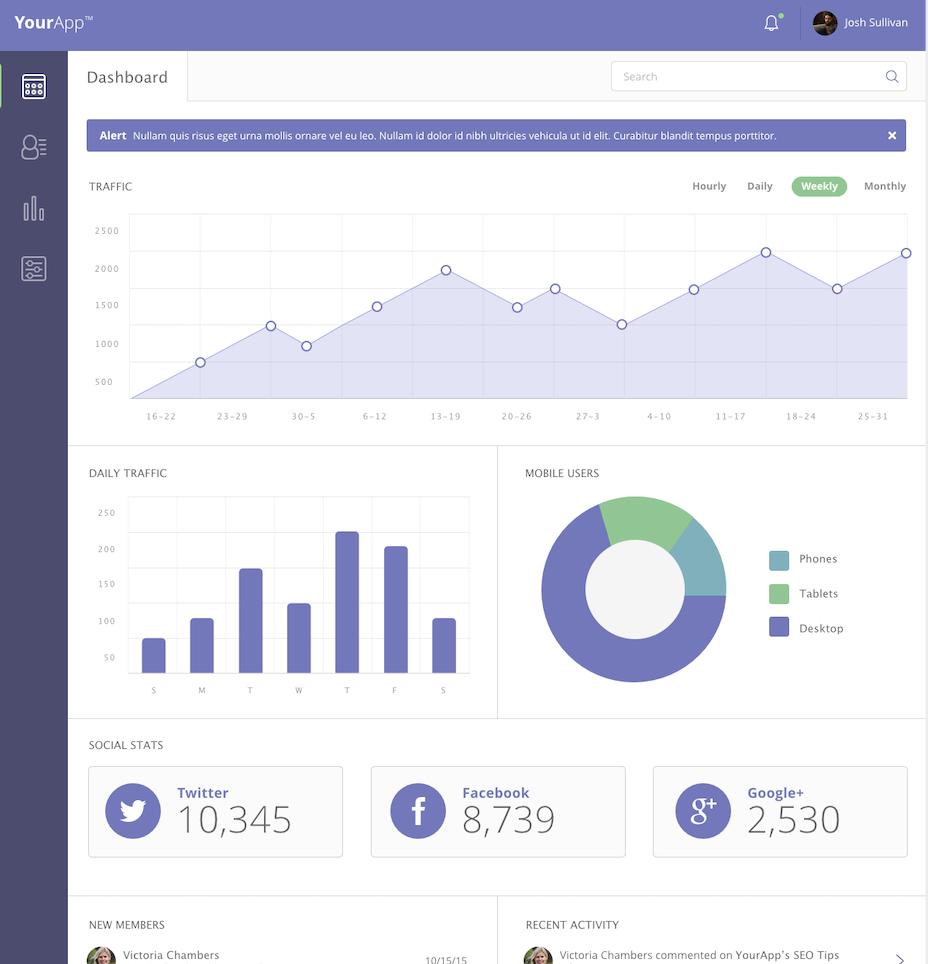Click the Phones color swatch in legend
The width and height of the screenshot is (928, 964).
(781, 559)
